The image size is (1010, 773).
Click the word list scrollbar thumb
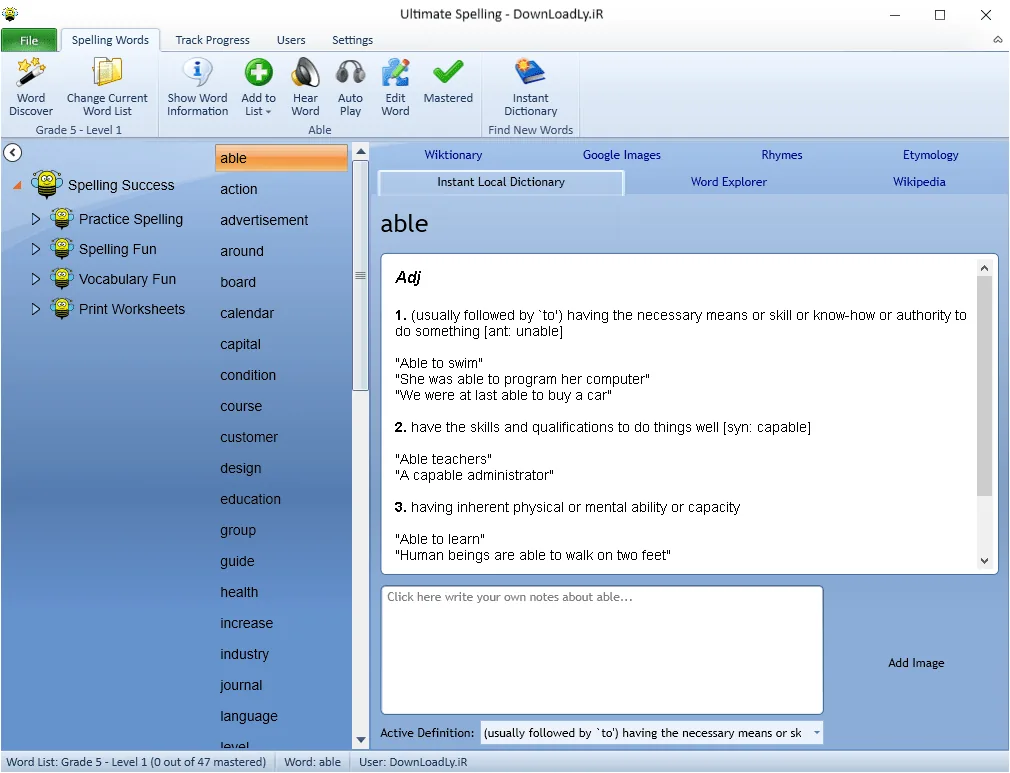tap(361, 275)
